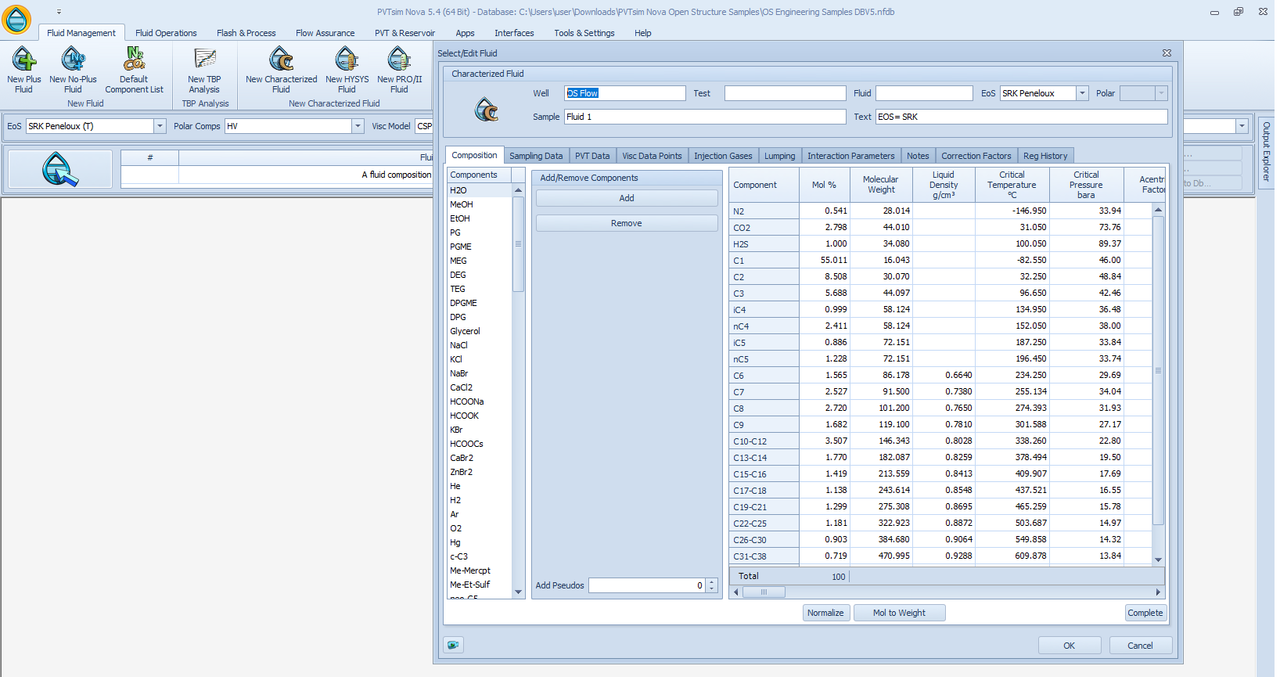Viewport: 1280px width, 677px height.
Task: Switch to the Lumping tab
Action: pyautogui.click(x=780, y=155)
